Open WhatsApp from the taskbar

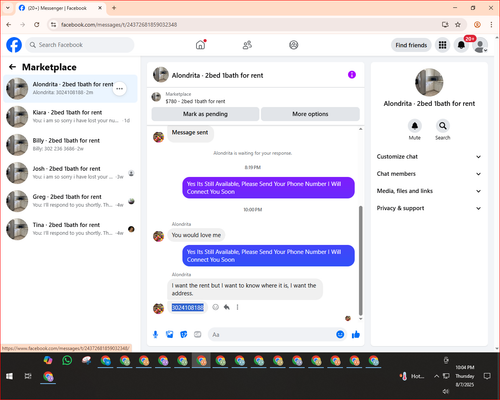tap(67, 360)
